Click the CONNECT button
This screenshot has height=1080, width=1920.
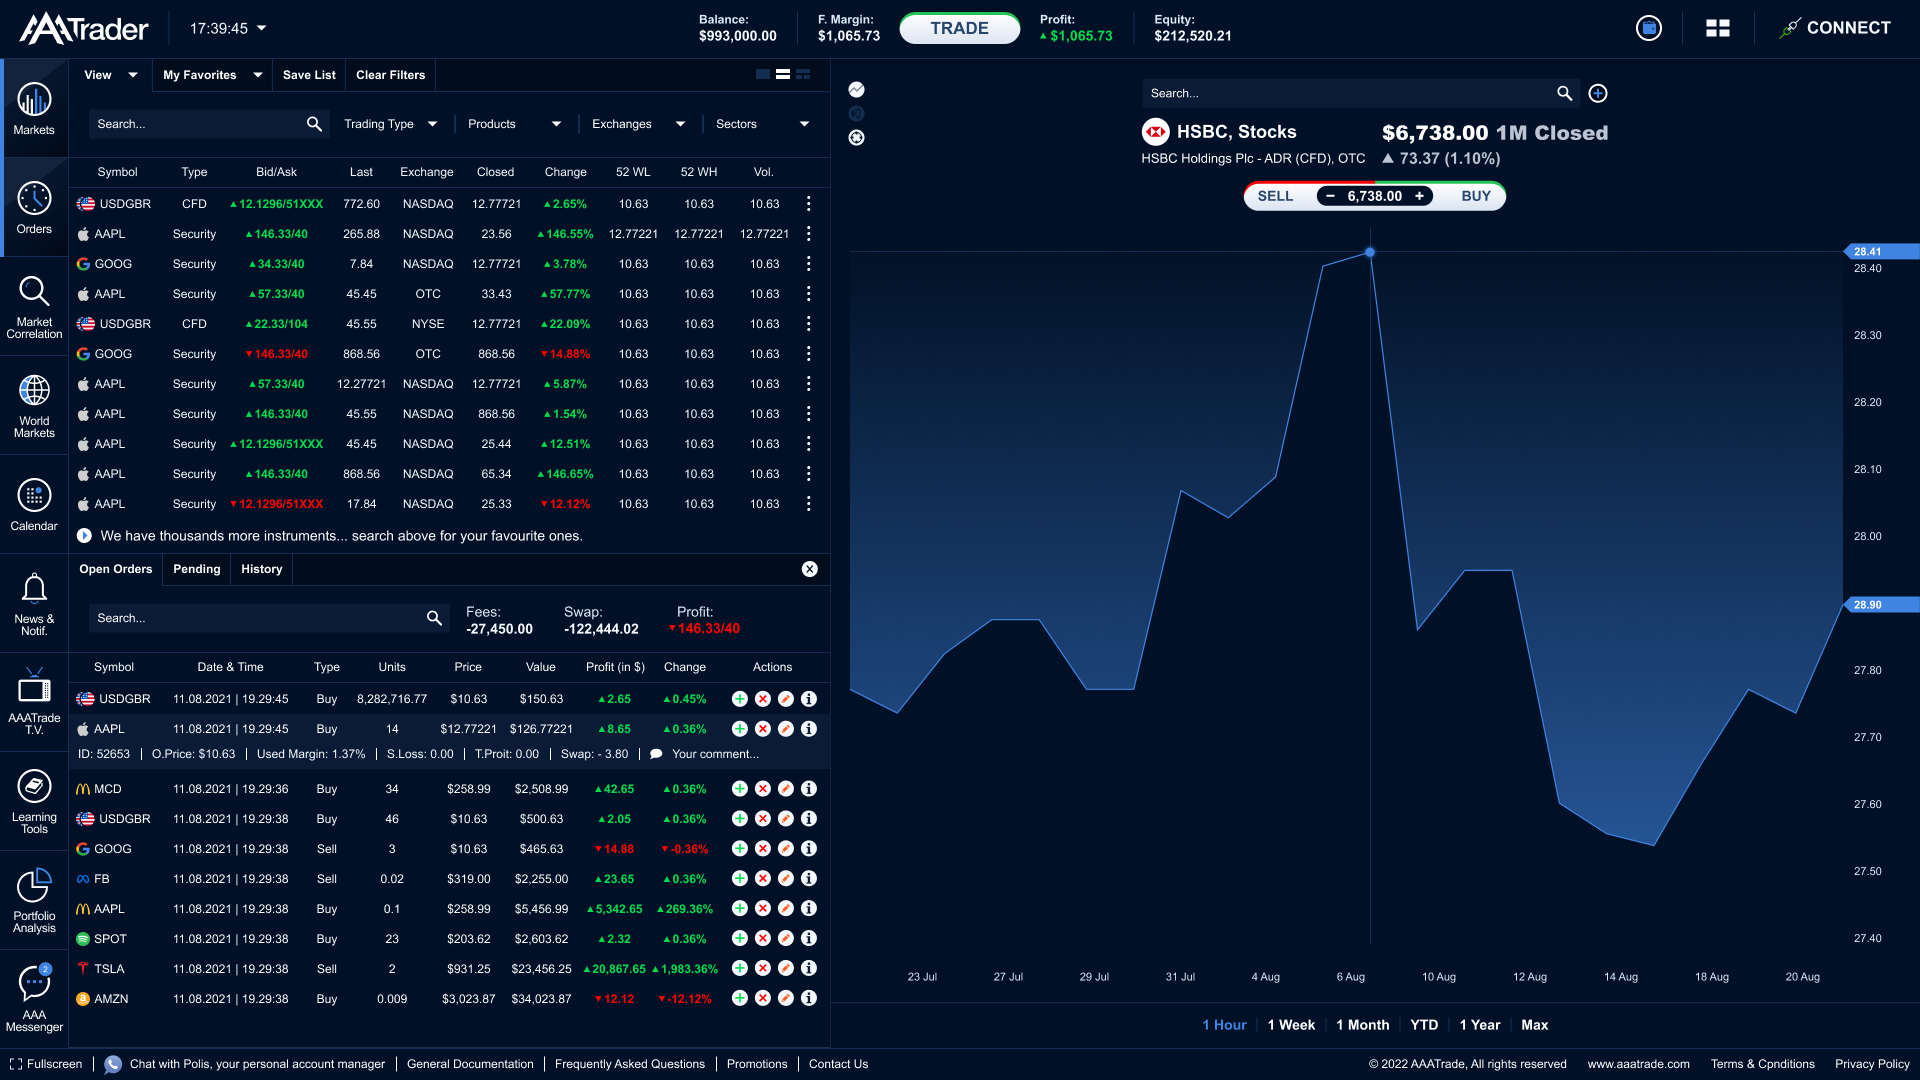[x=1835, y=28]
